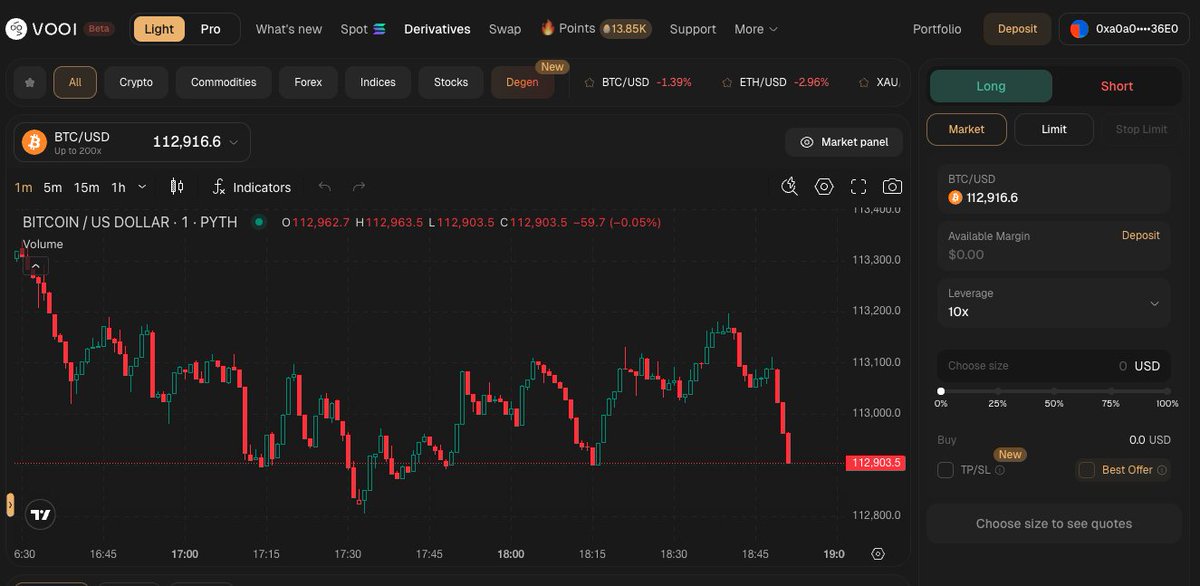Image resolution: width=1200 pixels, height=586 pixels.
Task: Go to the Derivatives section
Action: point(437,29)
